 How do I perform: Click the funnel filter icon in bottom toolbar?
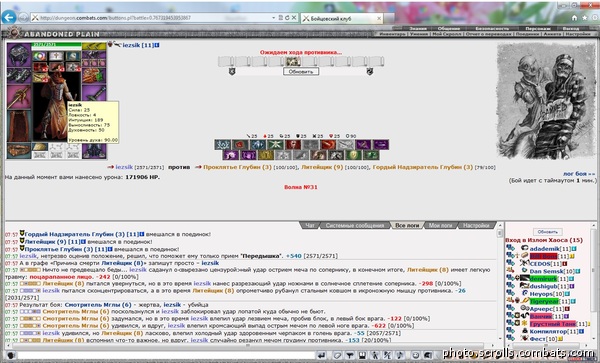tap(349, 355)
